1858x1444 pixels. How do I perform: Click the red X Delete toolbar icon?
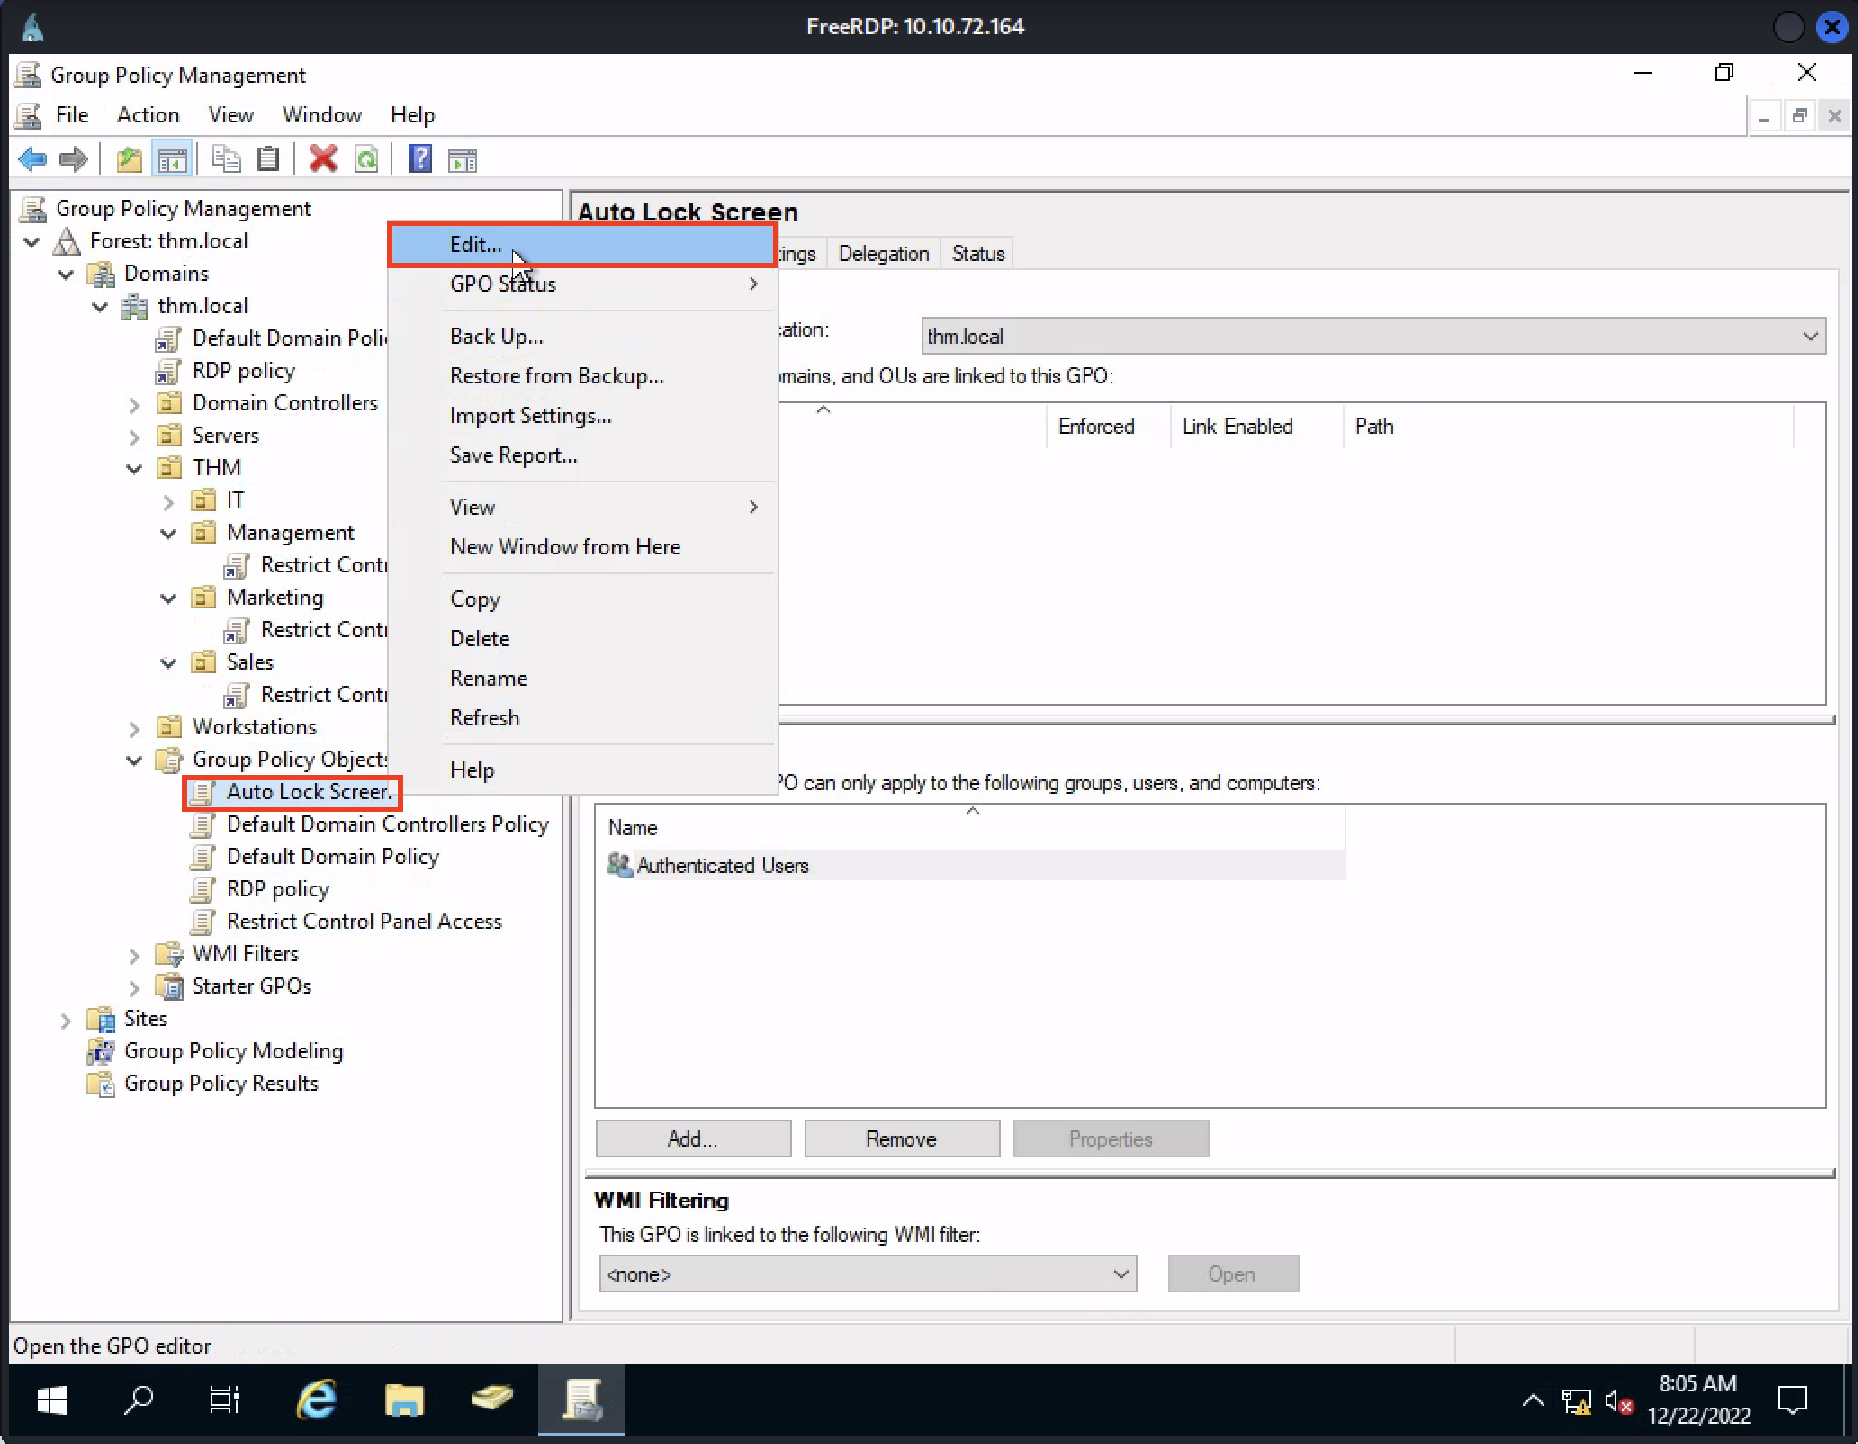323,159
